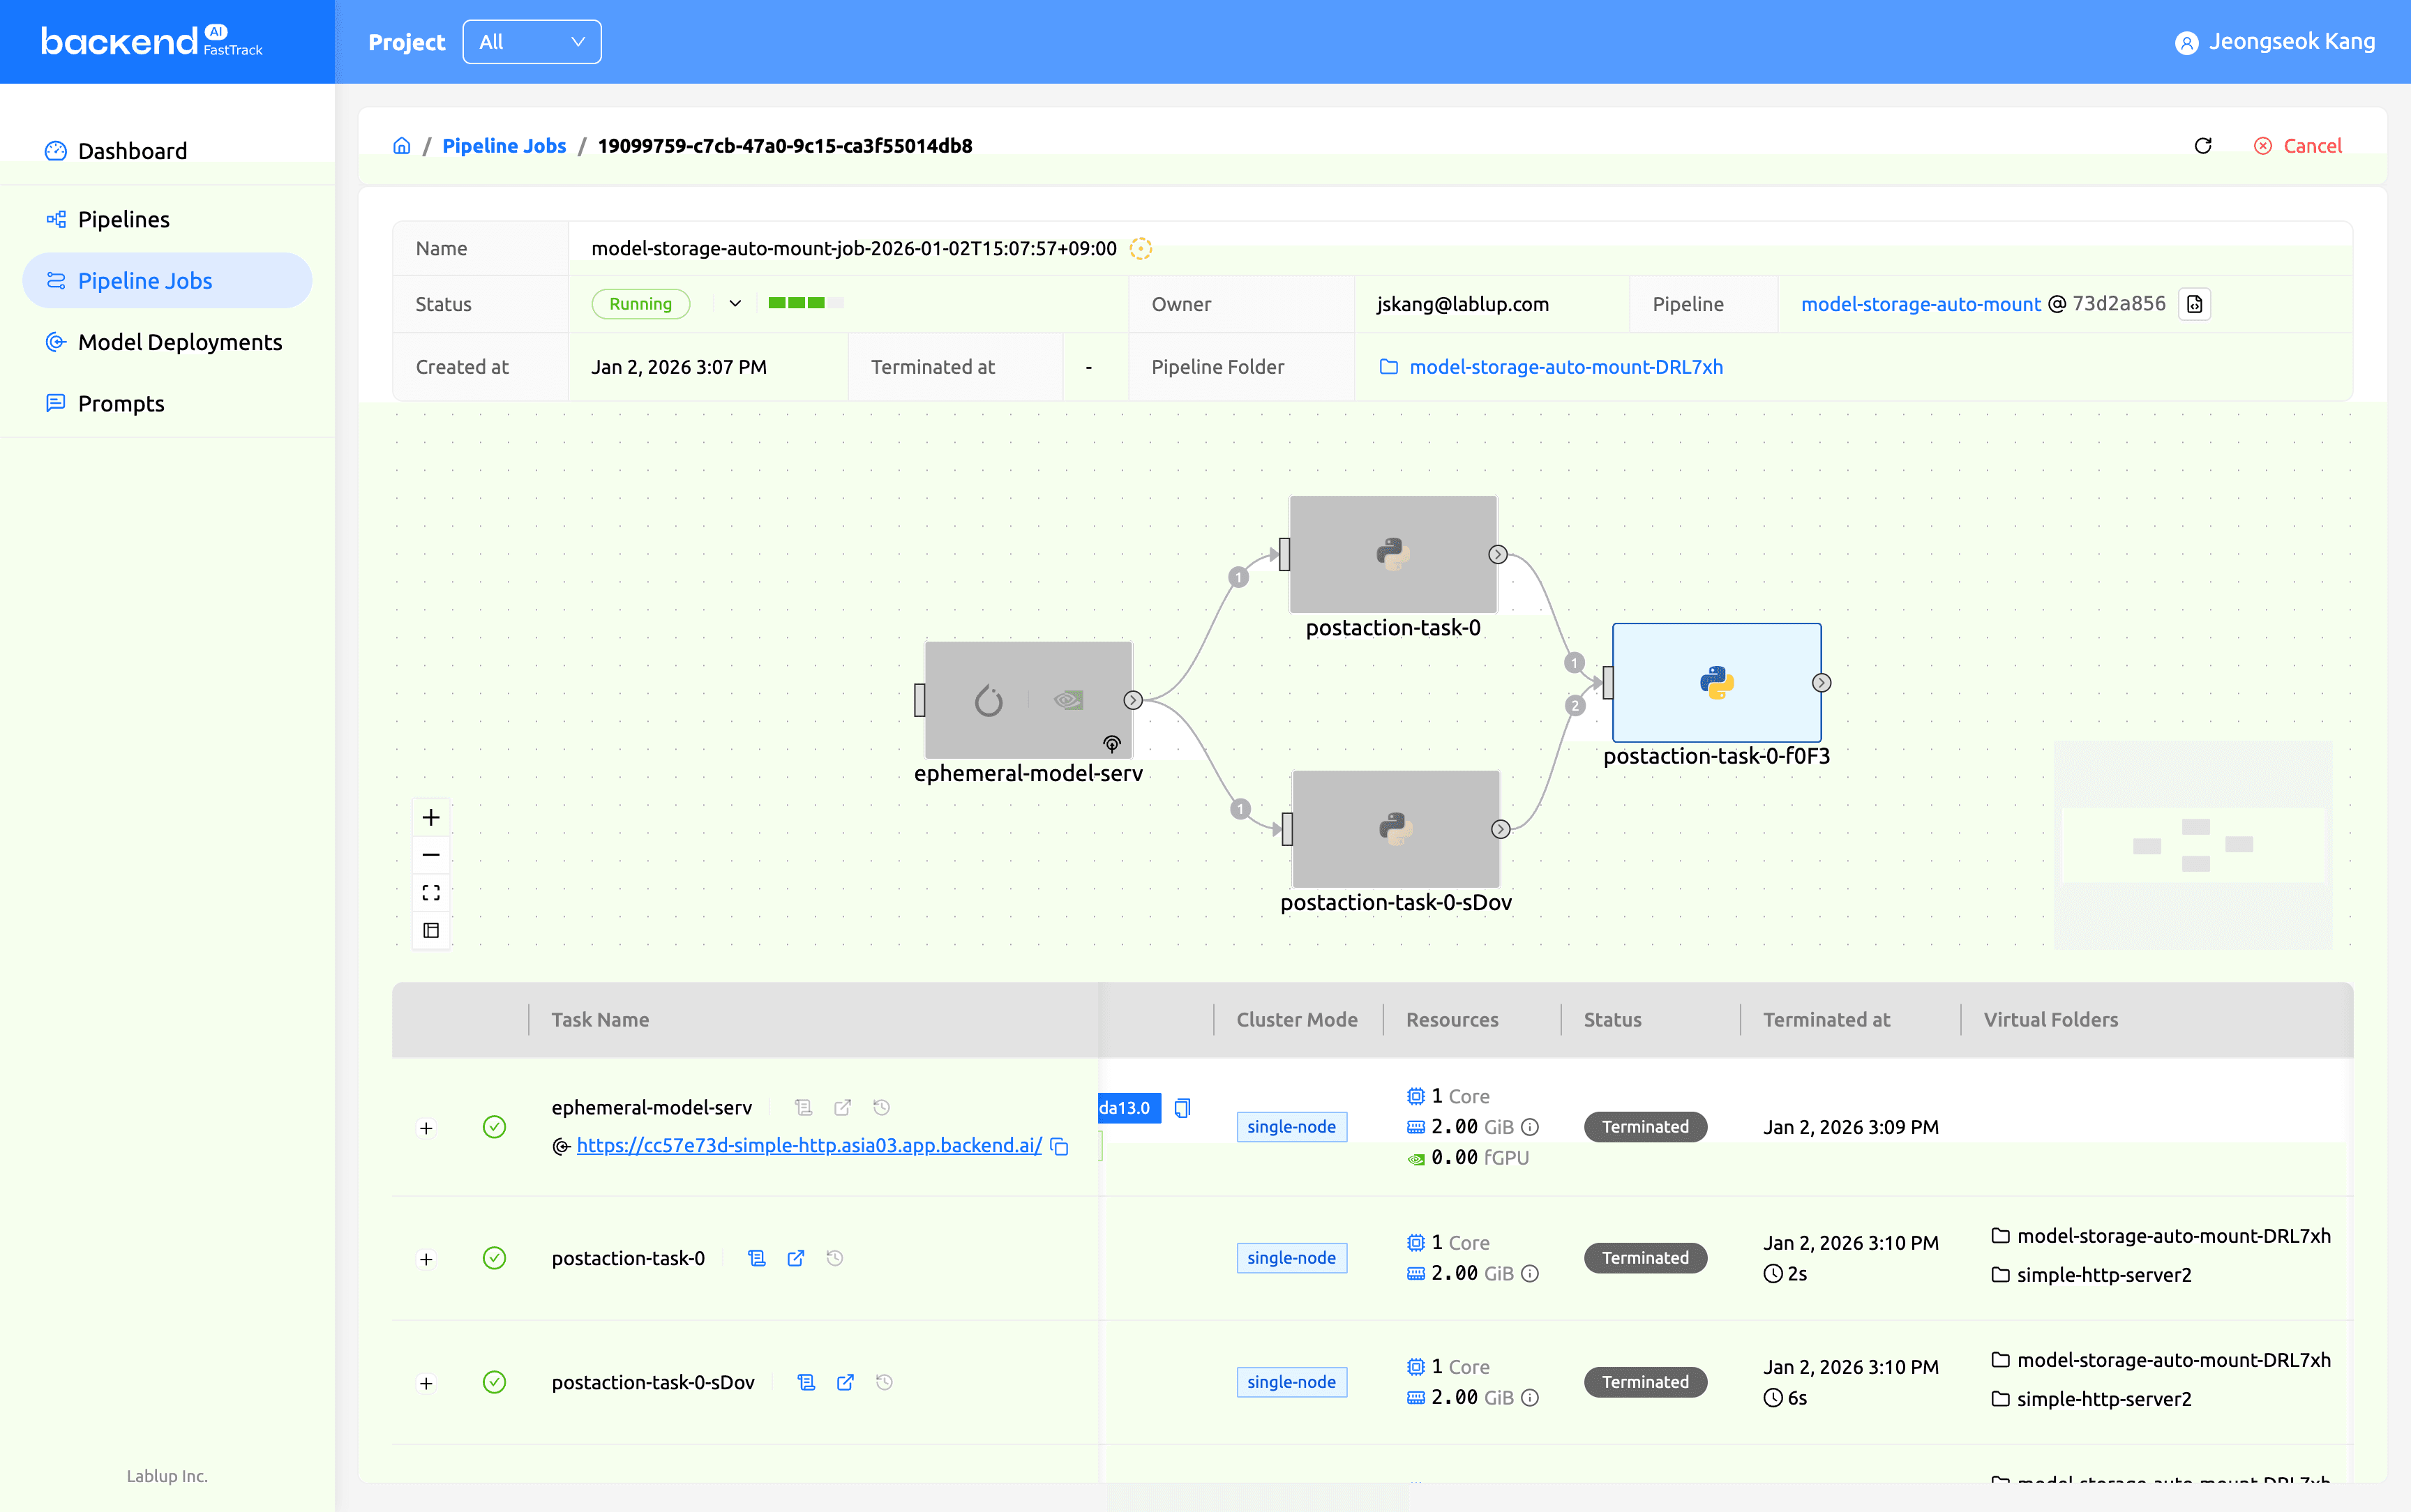Expand the postaction-task-0-sDov row
Image resolution: width=2411 pixels, height=1512 pixels.
[426, 1383]
